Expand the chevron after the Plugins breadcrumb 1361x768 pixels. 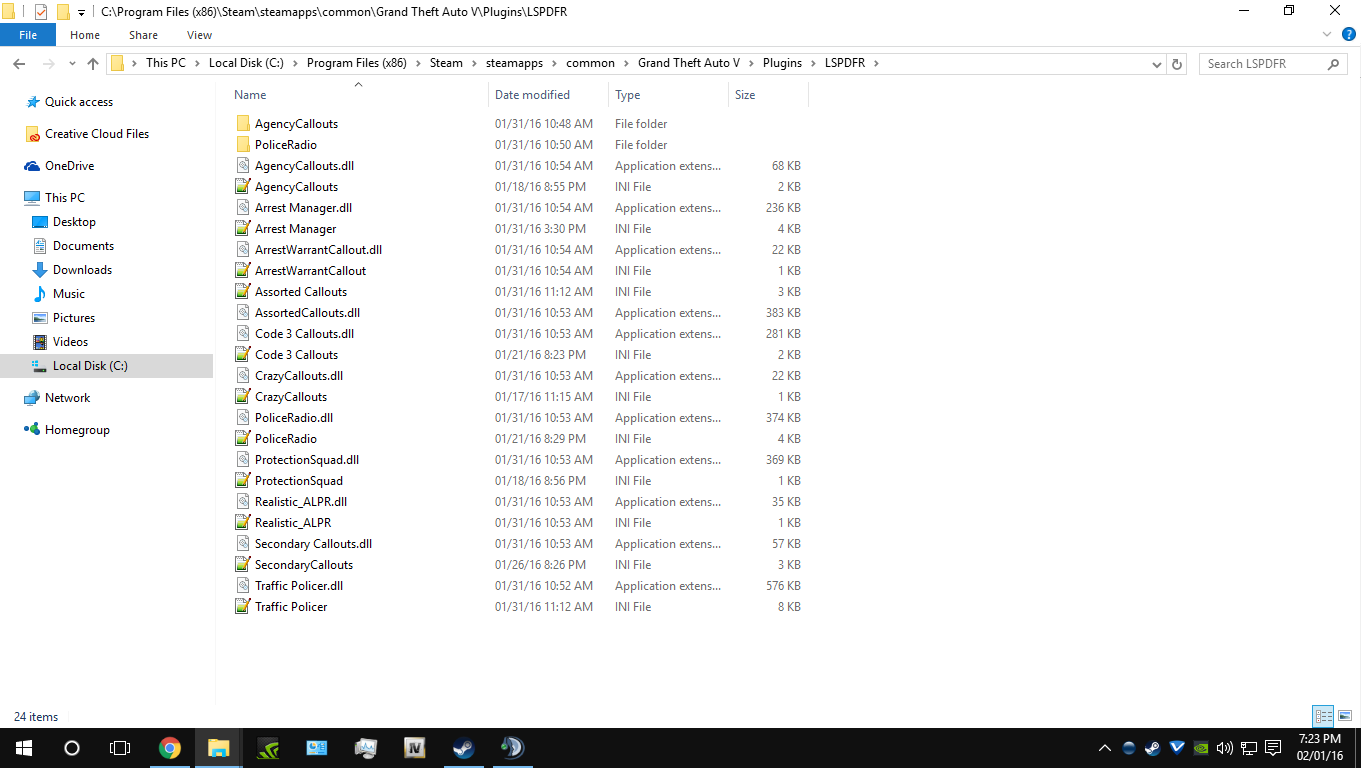[x=814, y=63]
